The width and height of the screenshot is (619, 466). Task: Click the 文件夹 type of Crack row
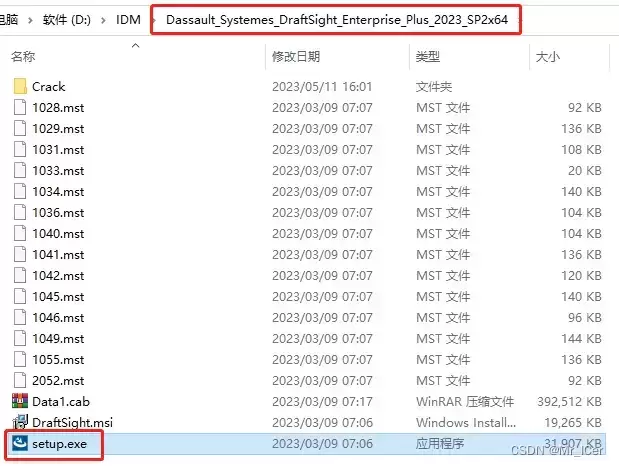434,86
